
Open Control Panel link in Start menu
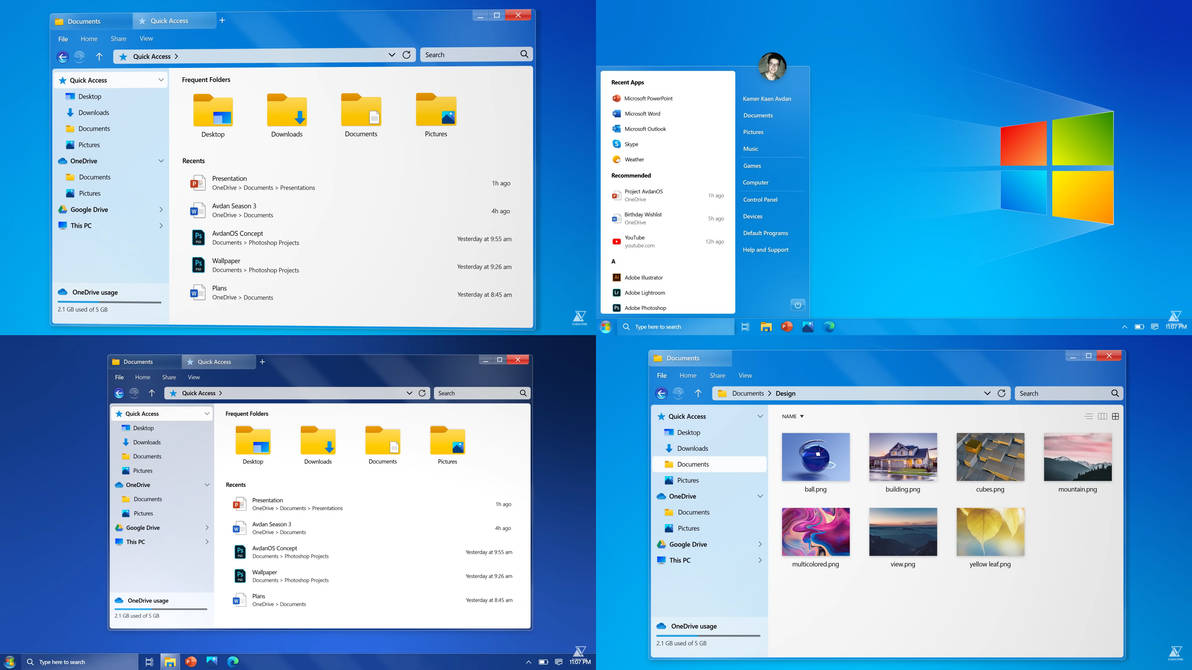click(760, 199)
